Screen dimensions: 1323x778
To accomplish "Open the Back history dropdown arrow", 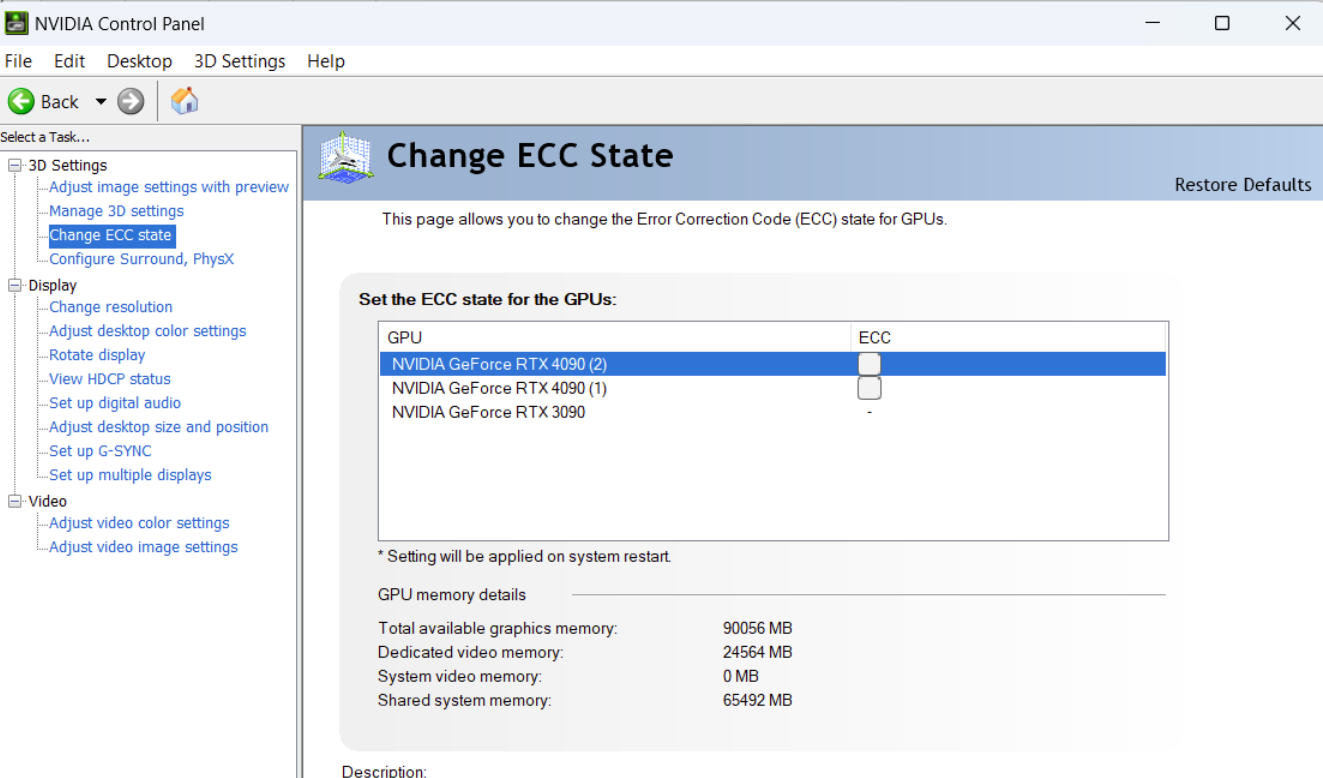I will [100, 102].
